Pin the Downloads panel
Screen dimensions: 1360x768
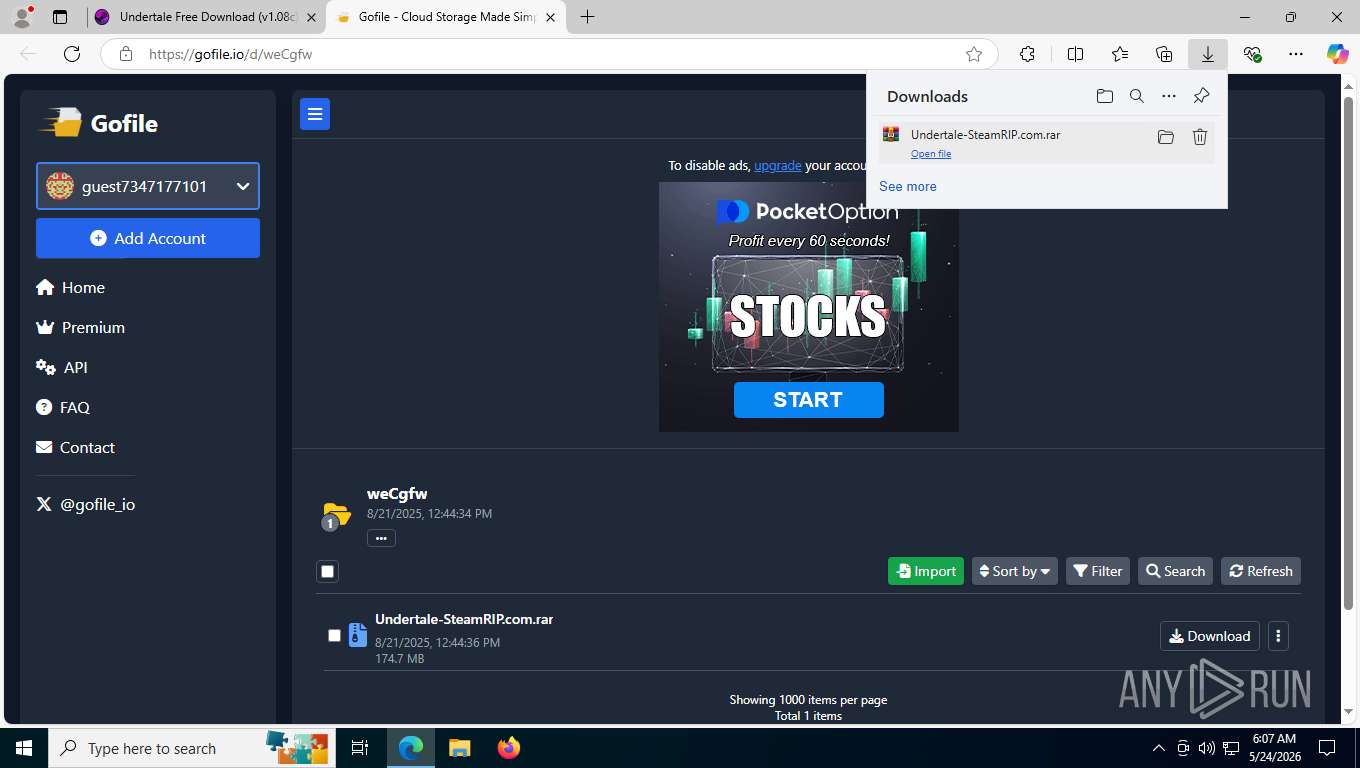coord(1202,96)
